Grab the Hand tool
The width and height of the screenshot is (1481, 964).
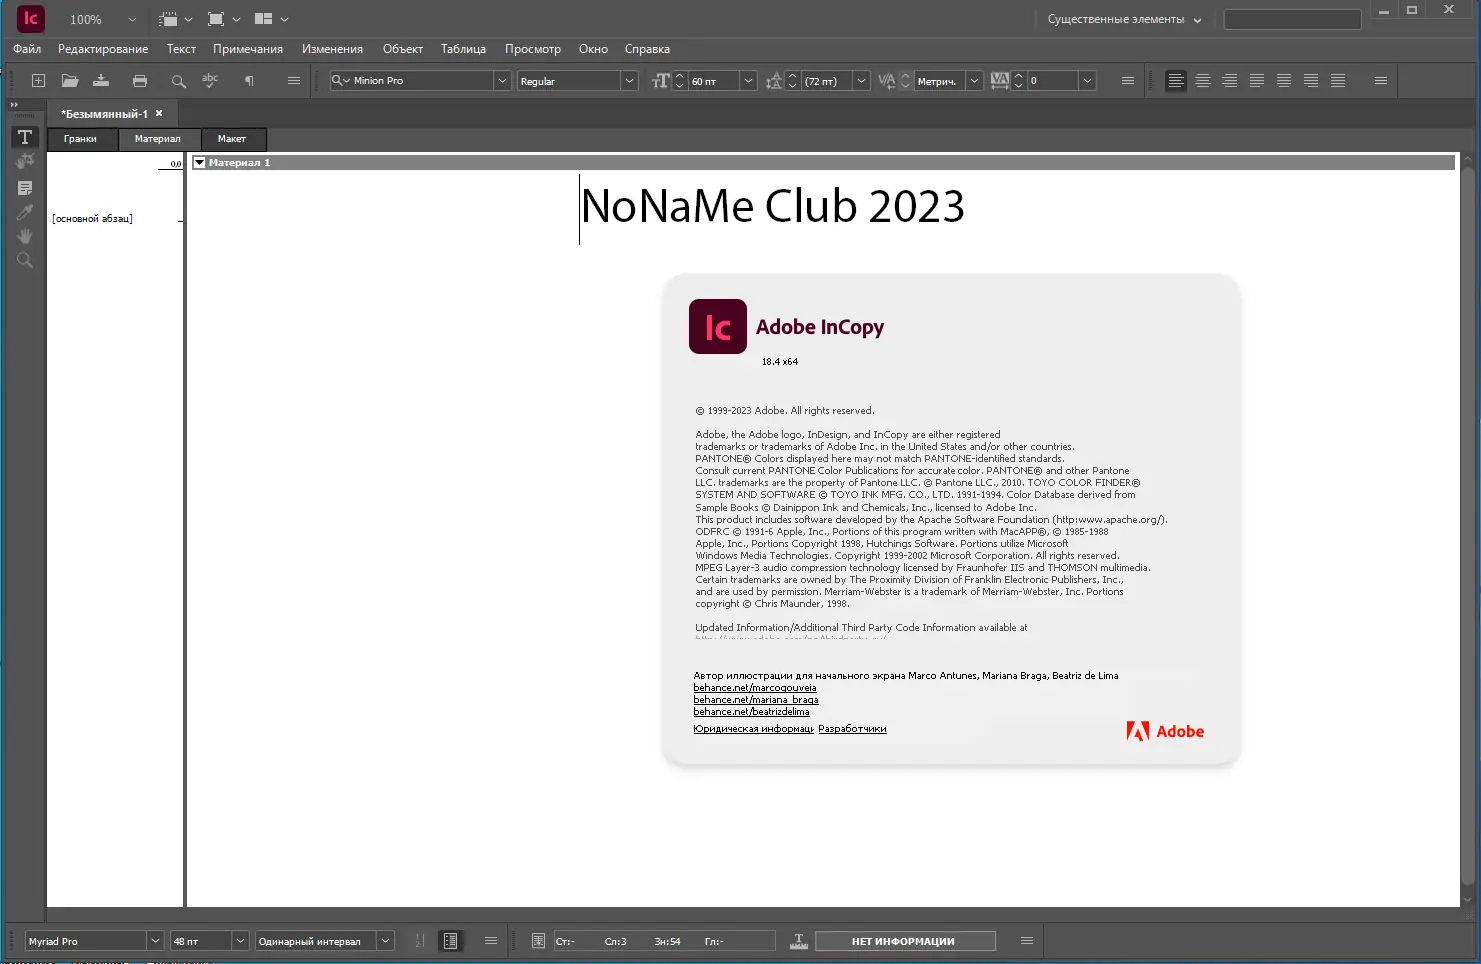coord(24,236)
